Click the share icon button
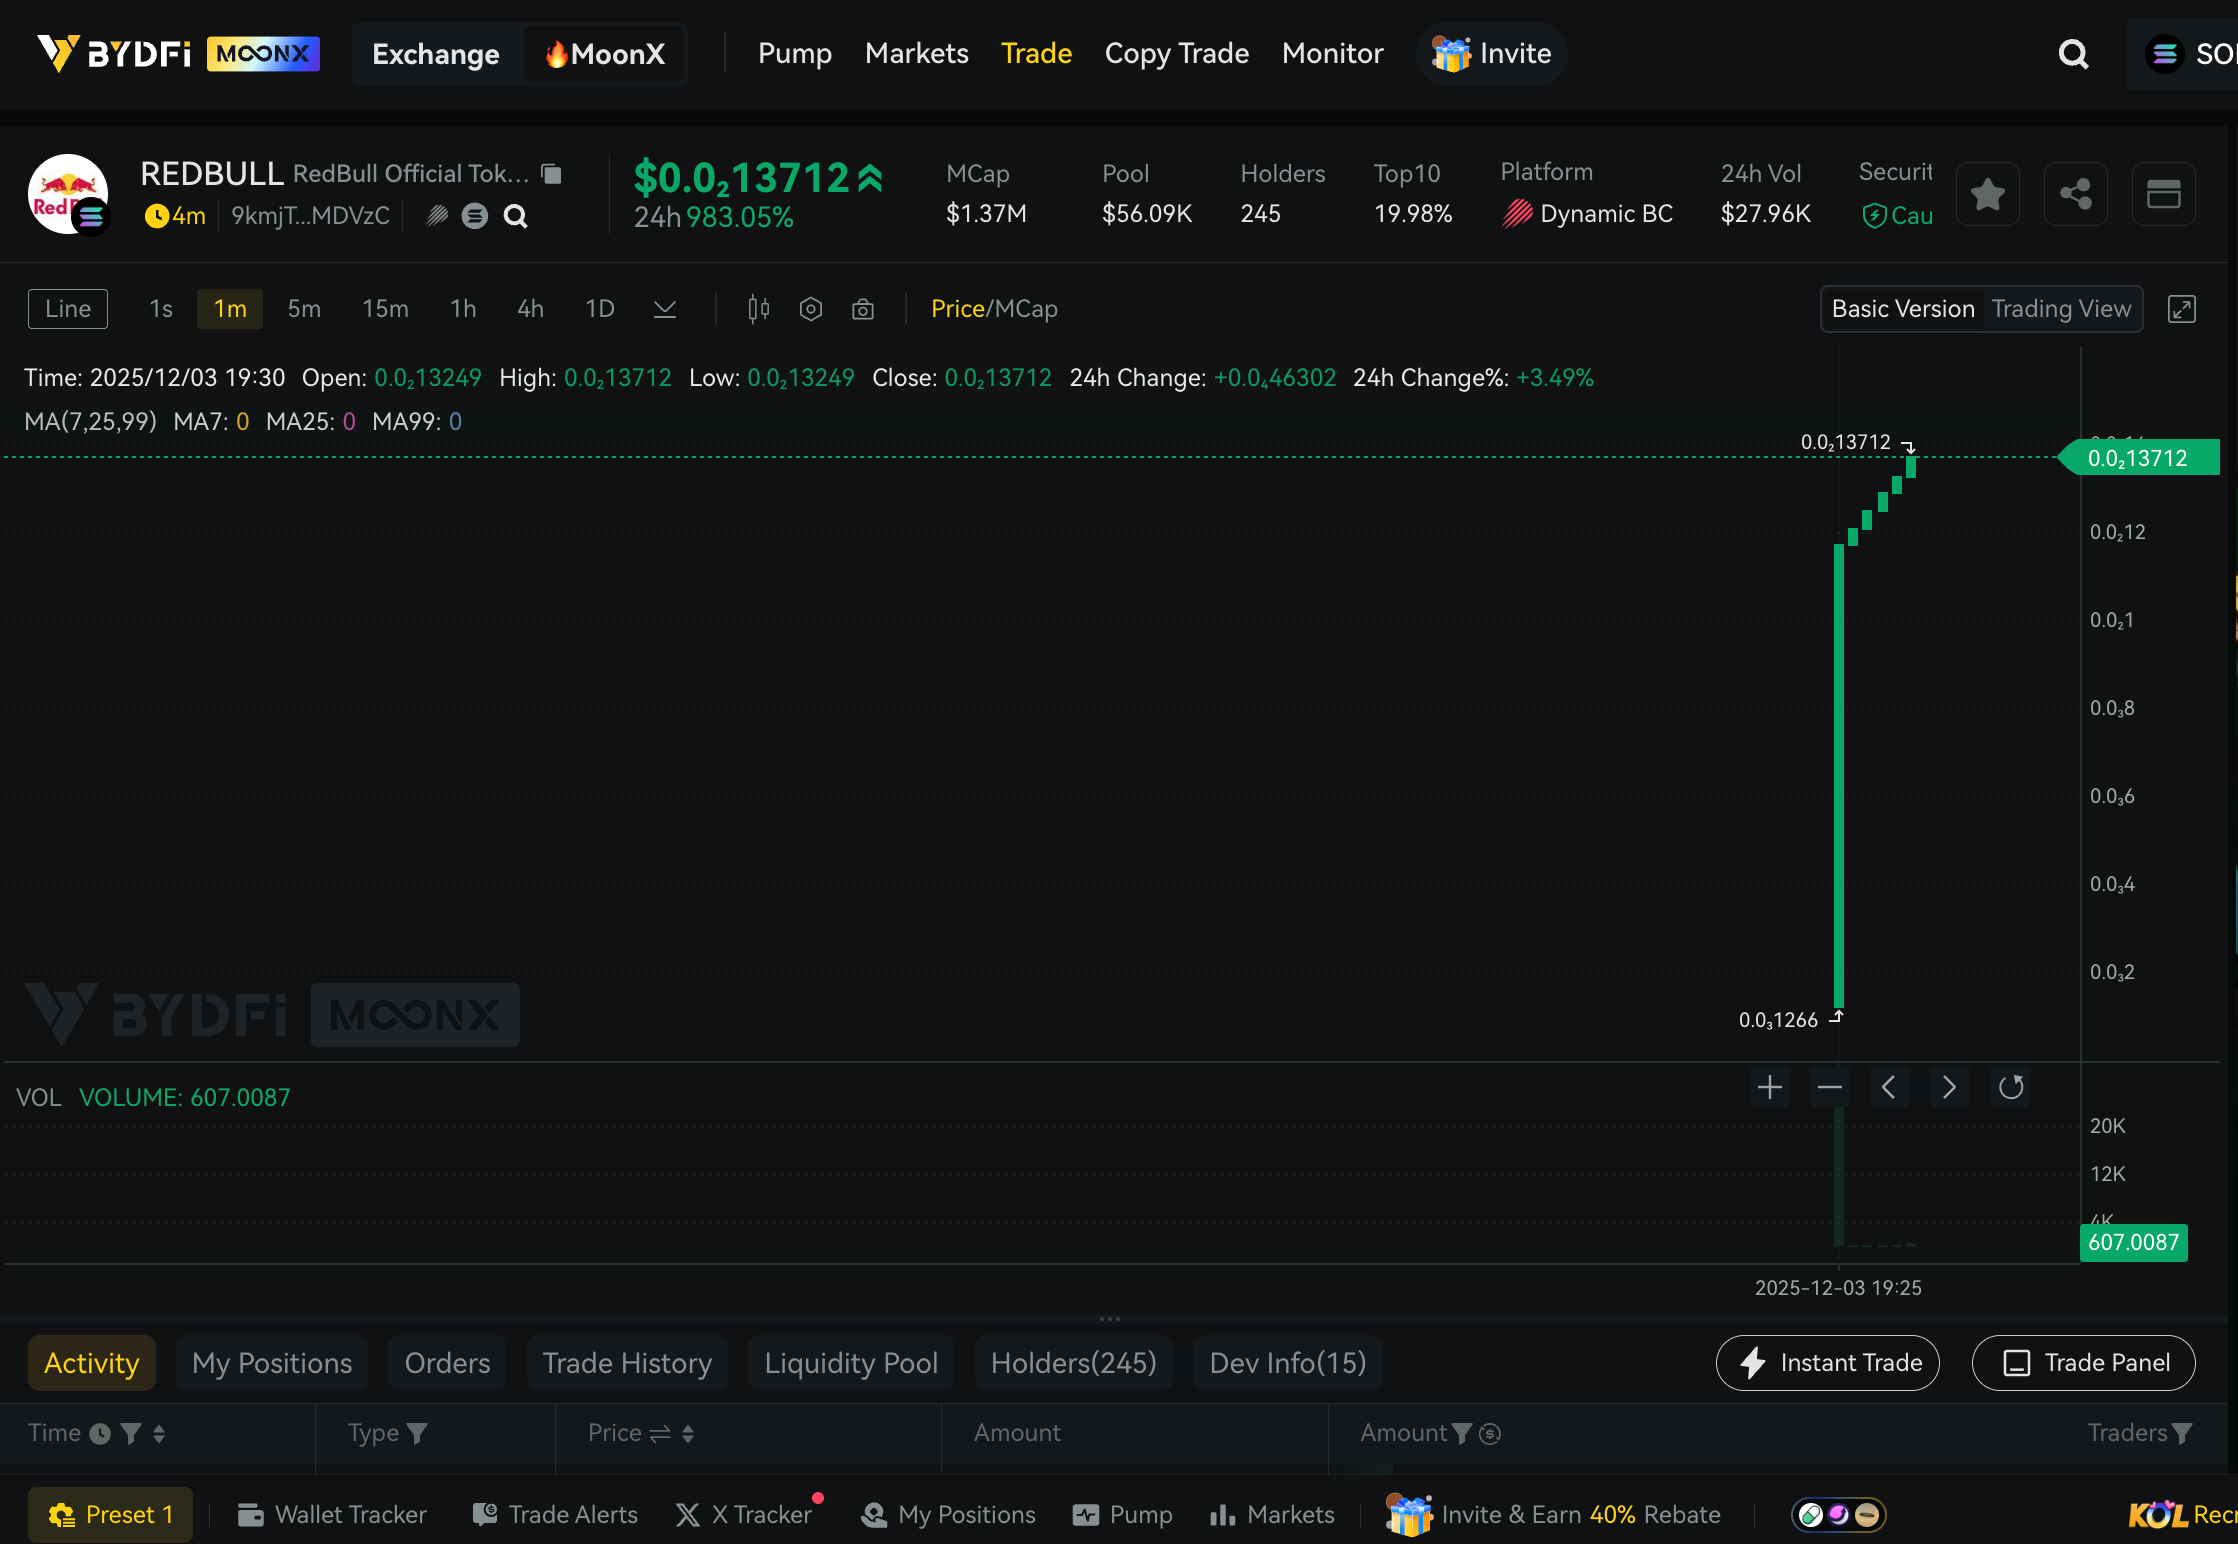The image size is (2238, 1544). [x=2075, y=194]
